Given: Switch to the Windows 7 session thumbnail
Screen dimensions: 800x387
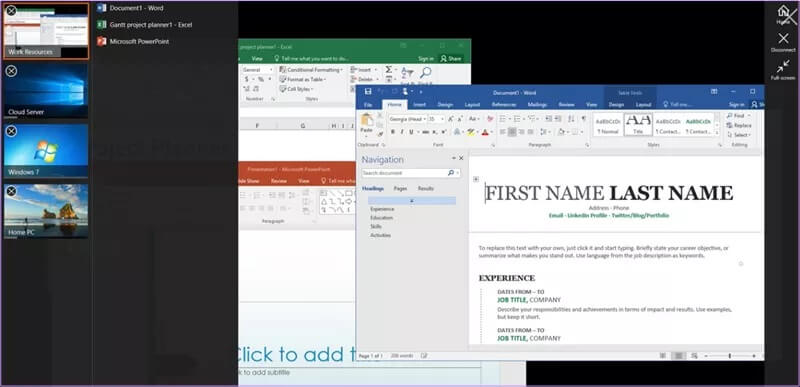Looking at the screenshot, I should point(46,151).
